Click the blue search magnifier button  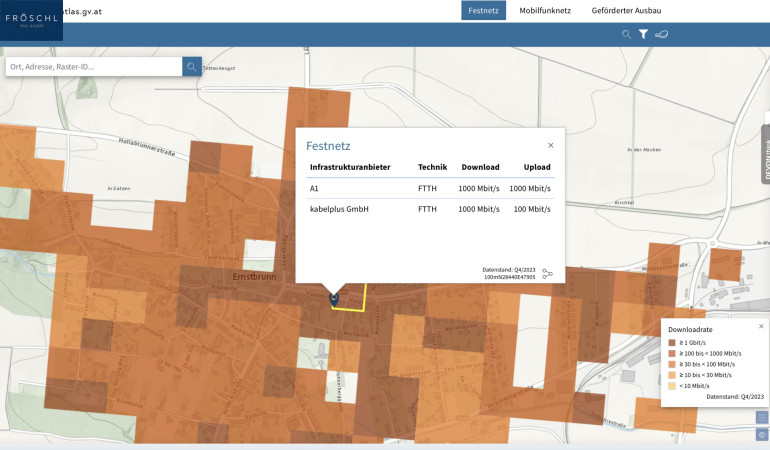pyautogui.click(x=191, y=67)
